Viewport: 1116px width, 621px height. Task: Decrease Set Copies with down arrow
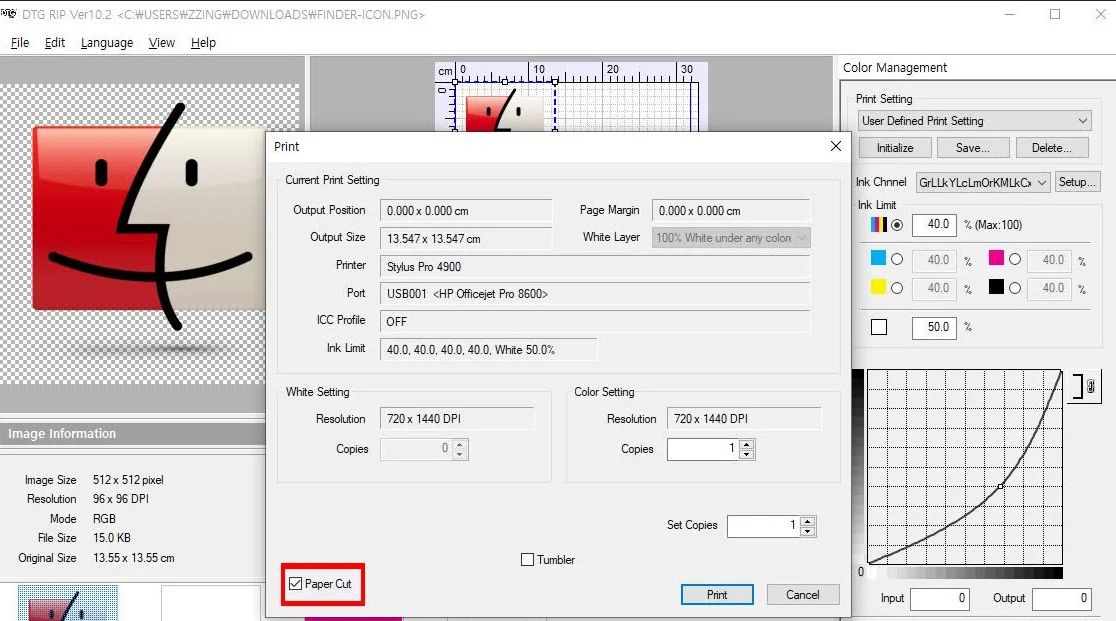pyautogui.click(x=807, y=531)
